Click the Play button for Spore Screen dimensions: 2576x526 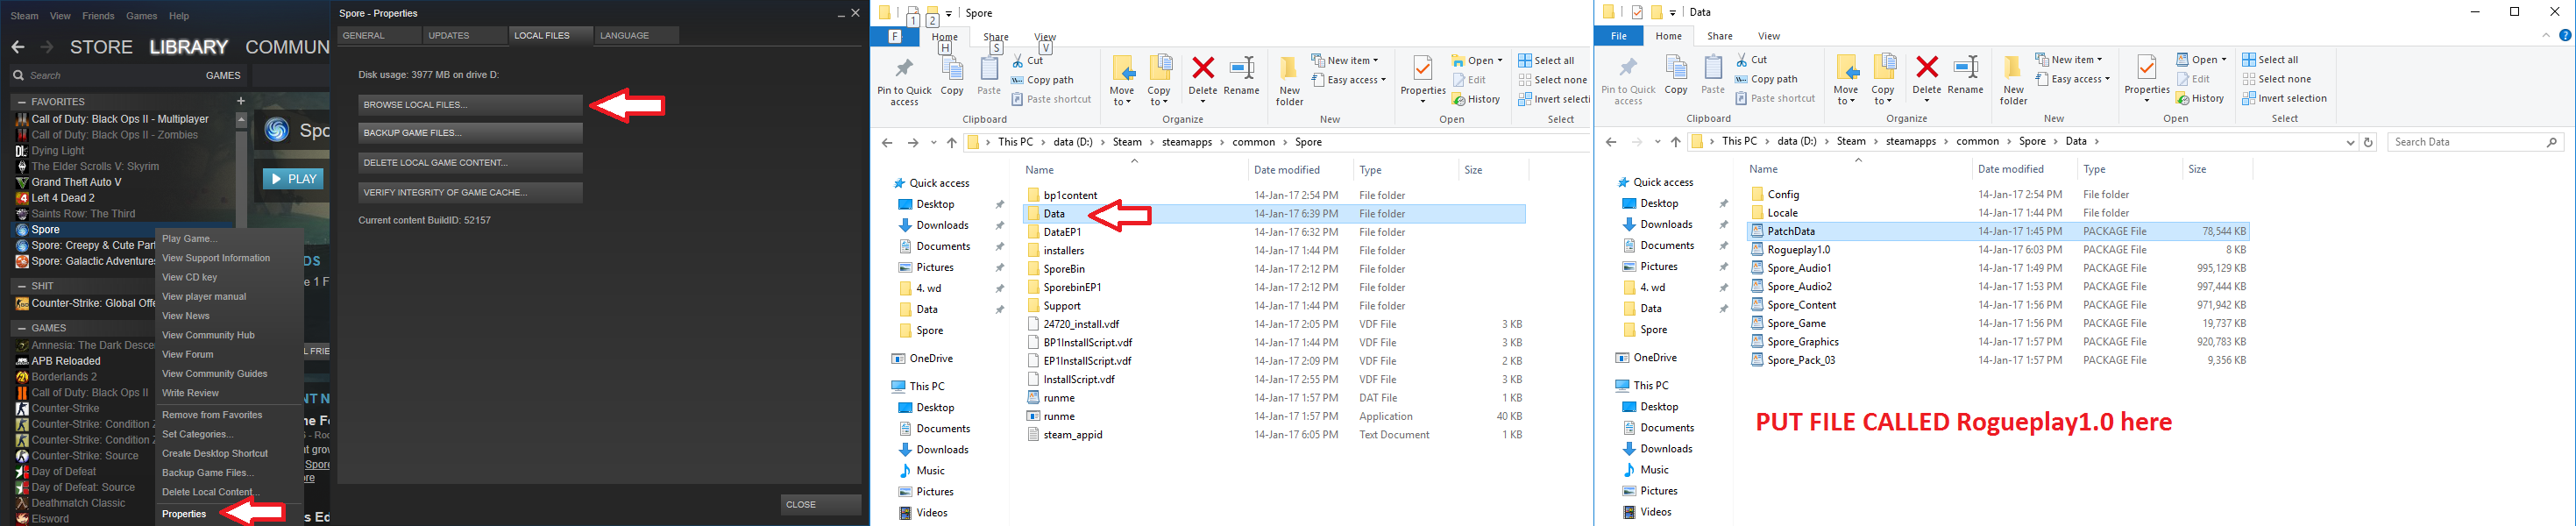[x=293, y=179]
